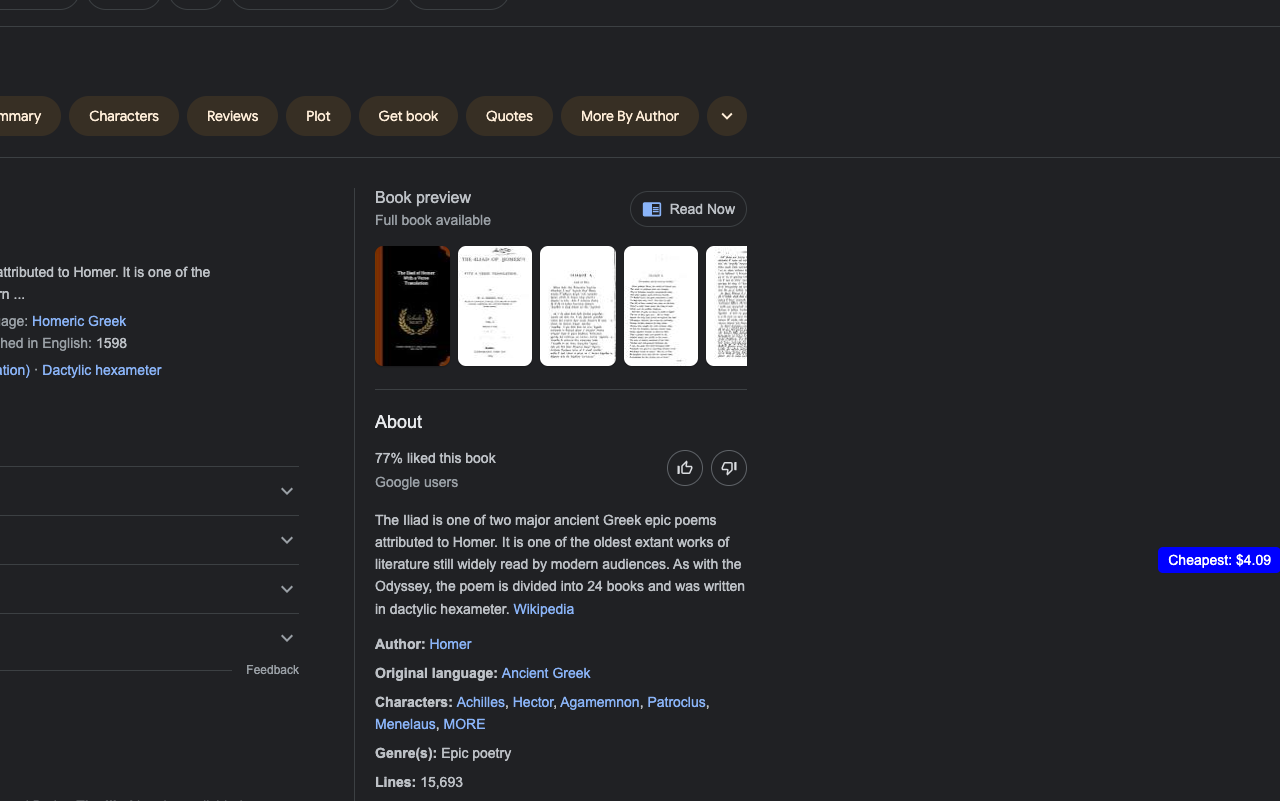
Task: Open the fourth preview page thumbnail
Action: point(661,306)
